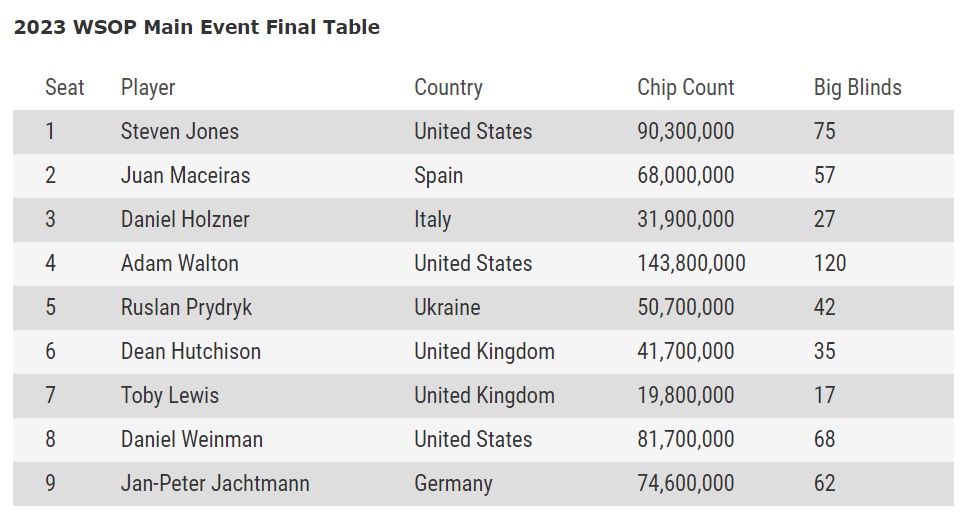
Task: Click on Daniel Holzner's name
Action: [x=185, y=219]
